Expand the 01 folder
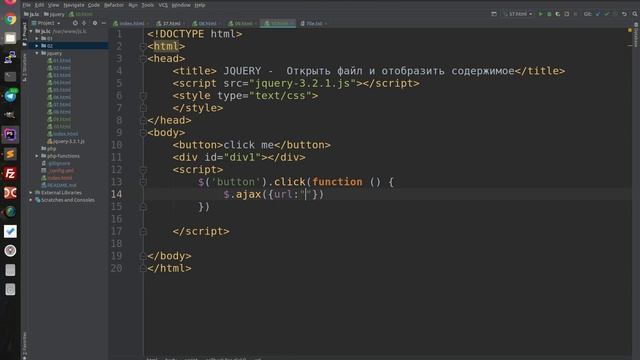 37,38
